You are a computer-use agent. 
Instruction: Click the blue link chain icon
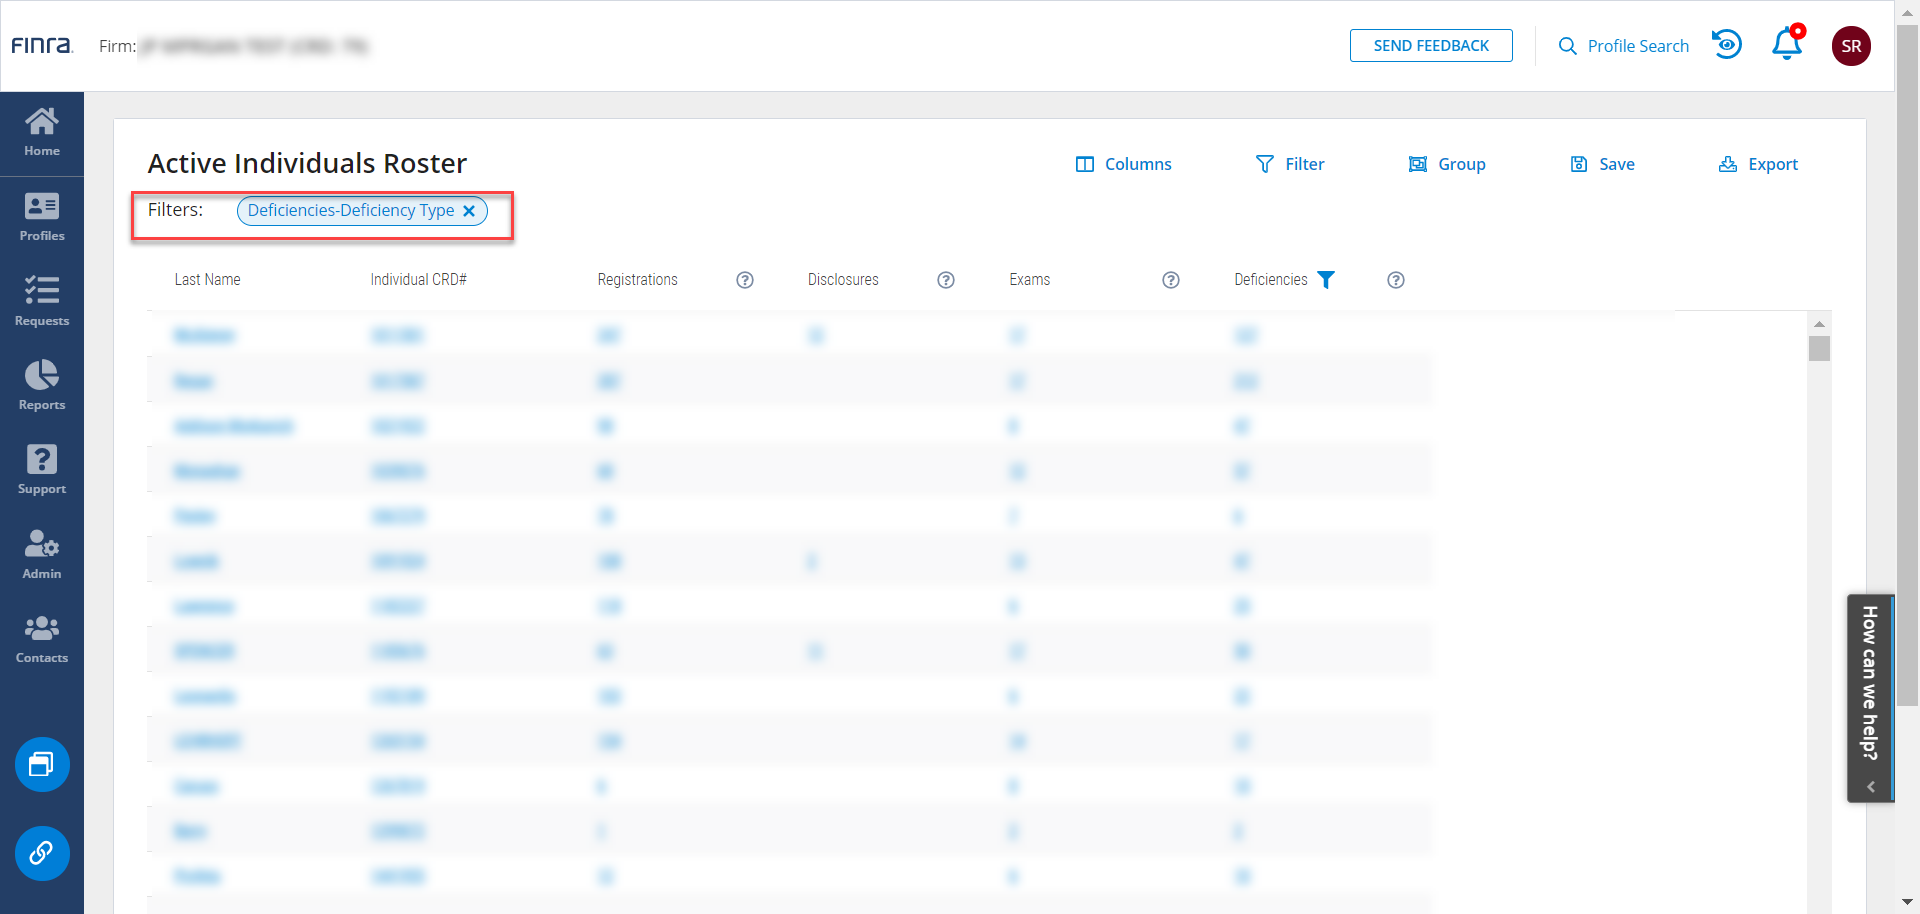point(42,853)
